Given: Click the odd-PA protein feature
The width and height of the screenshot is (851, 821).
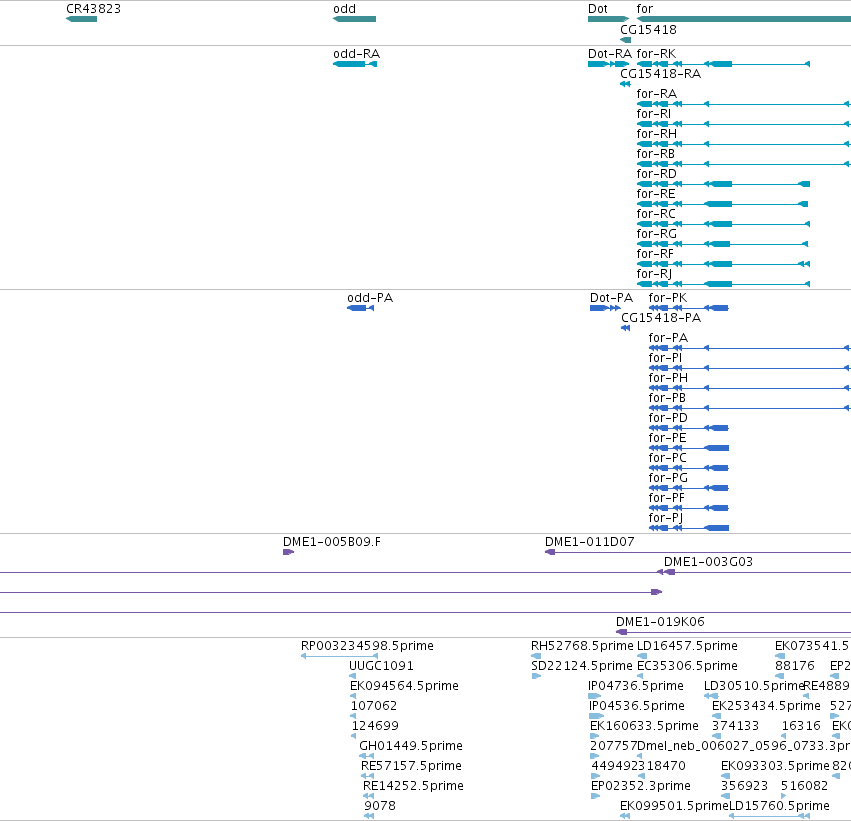Looking at the screenshot, I should point(360,308).
